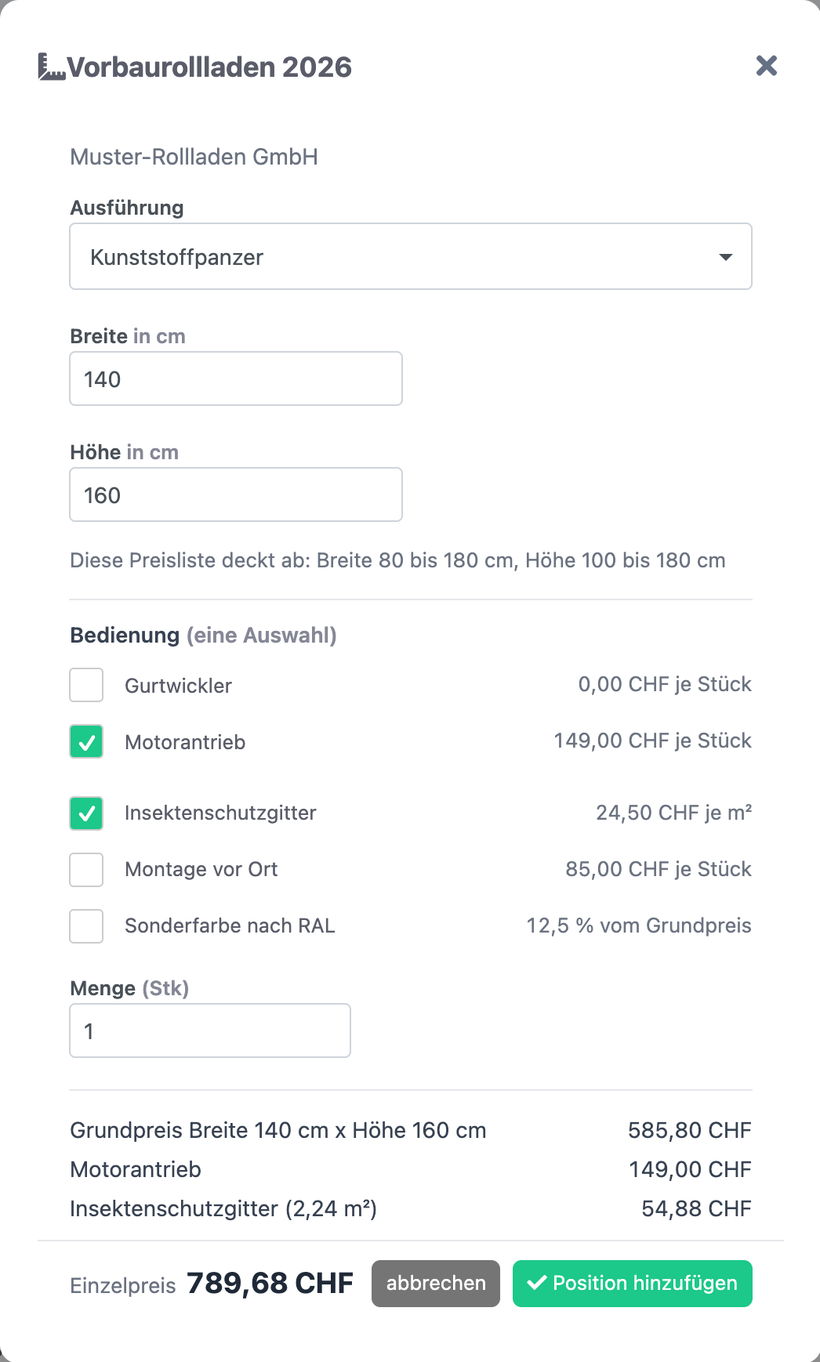Click the abbrechen button
The height and width of the screenshot is (1362, 820).
click(436, 1283)
